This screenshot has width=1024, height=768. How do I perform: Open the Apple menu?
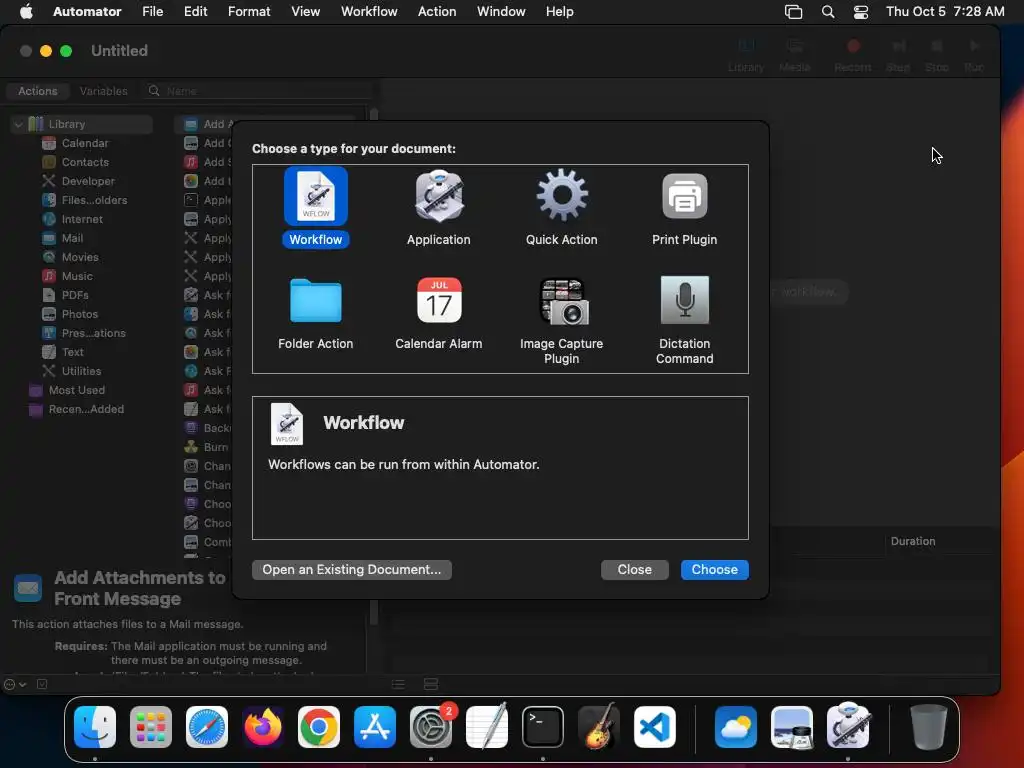(x=26, y=11)
